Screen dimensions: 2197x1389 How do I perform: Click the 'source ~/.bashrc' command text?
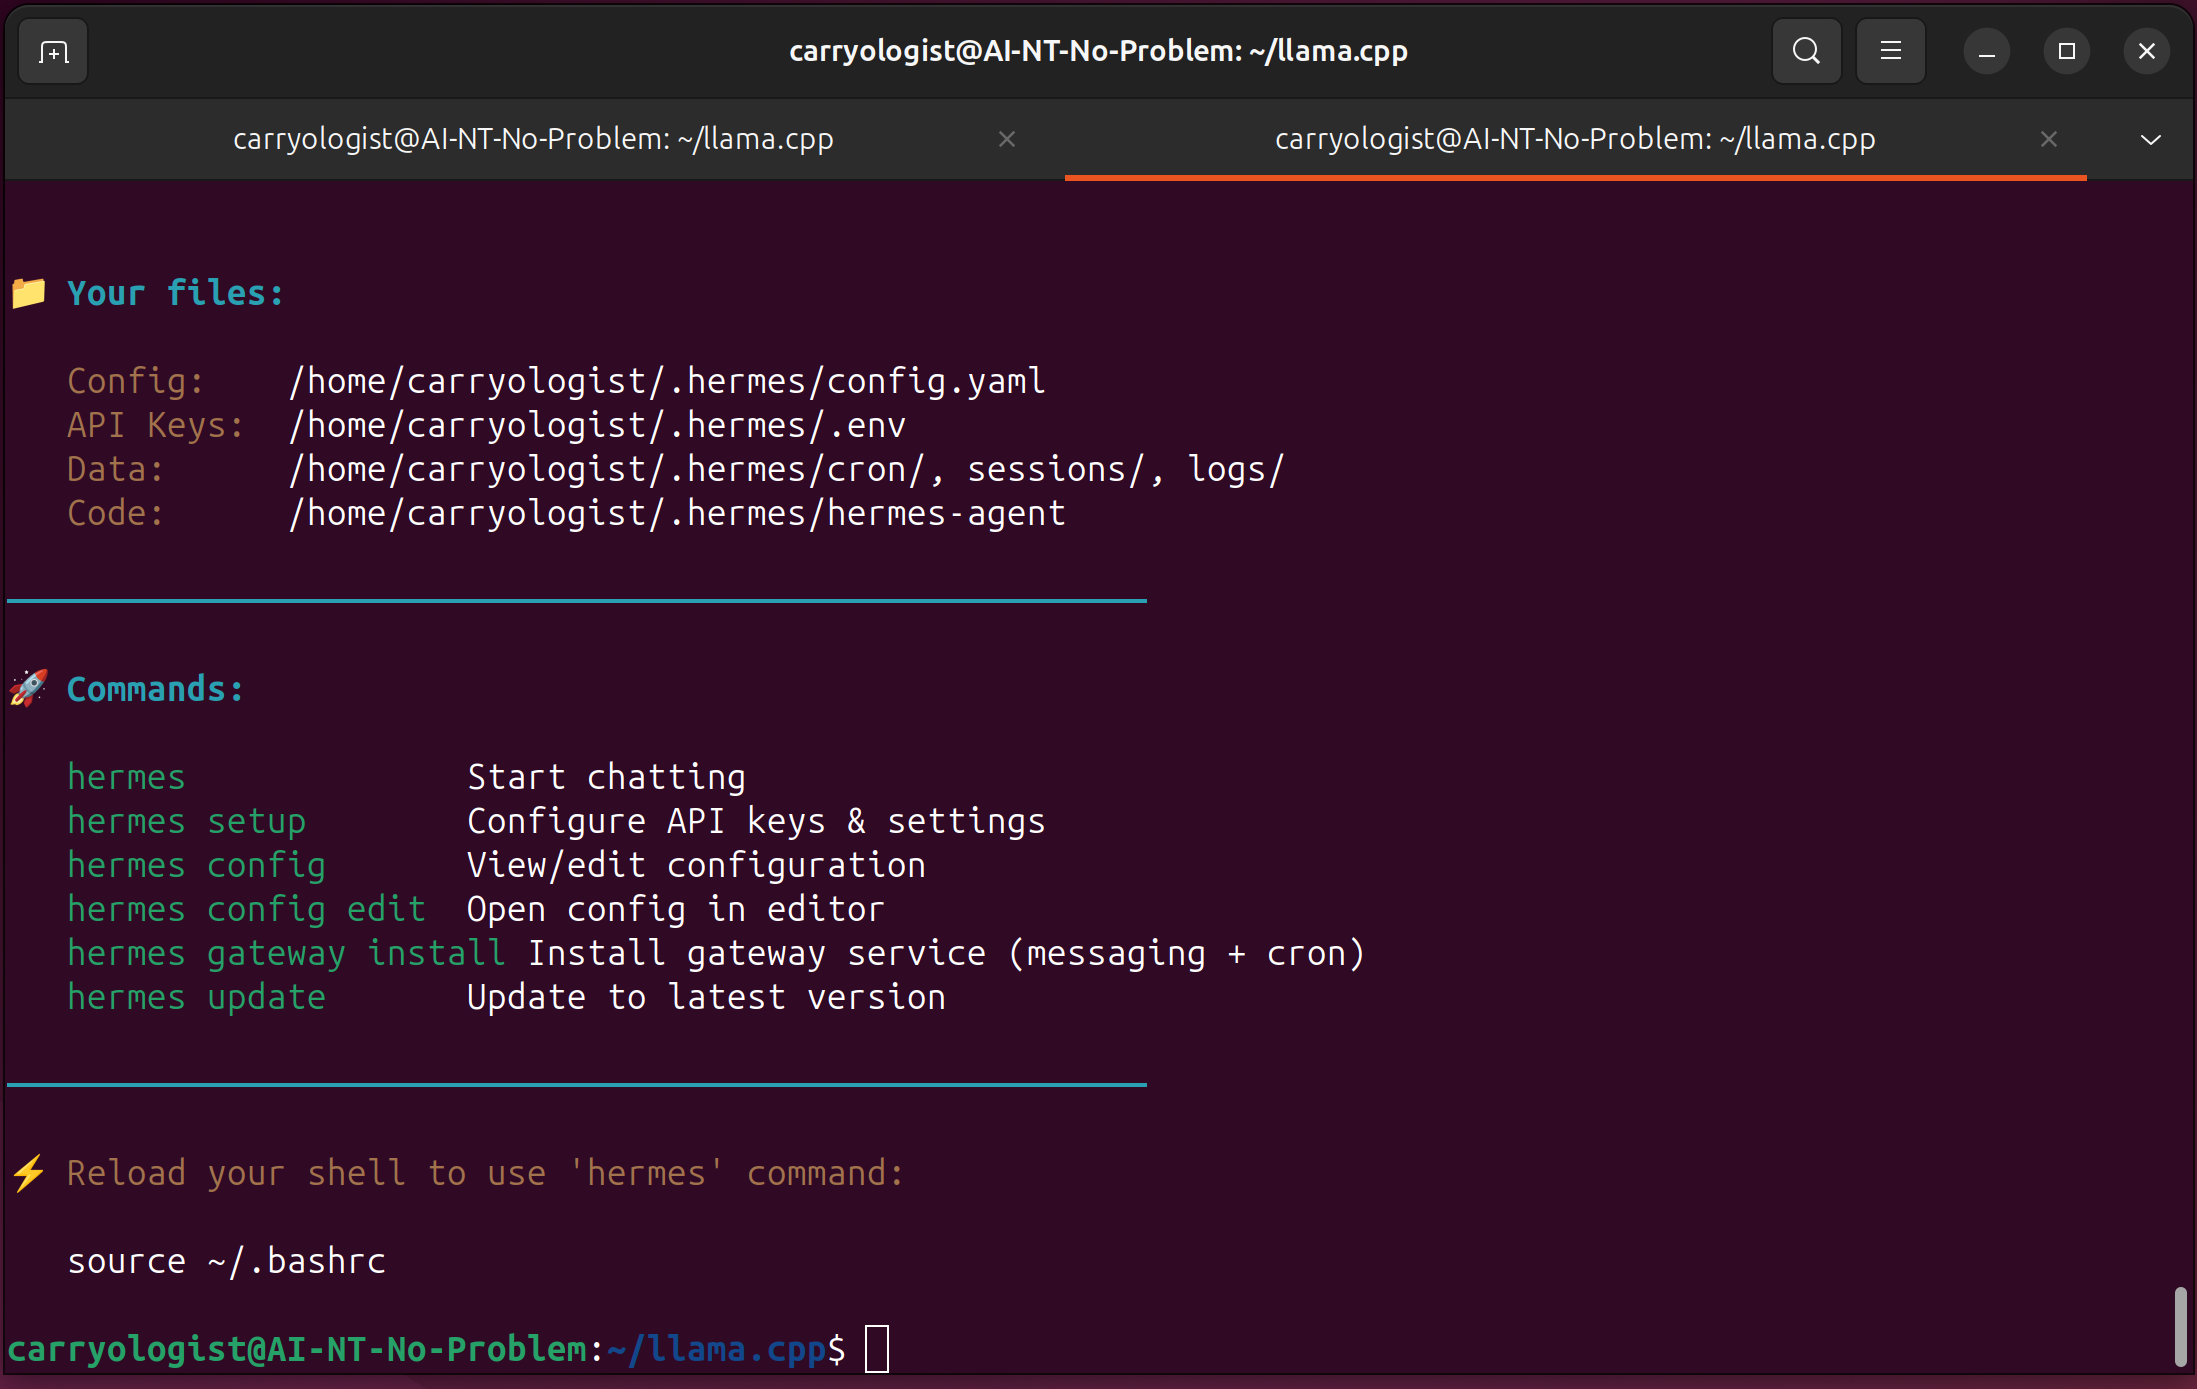point(226,1261)
